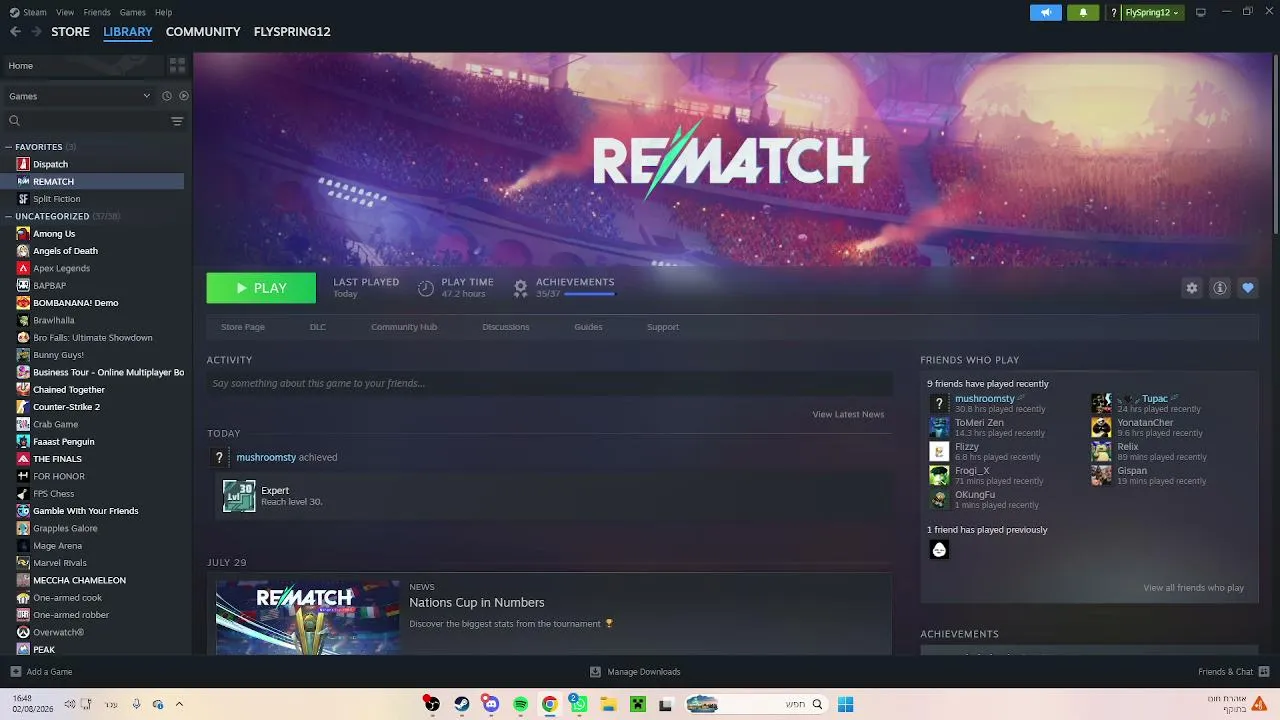Open the View menu
Viewport: 1280px width, 720px height.
[x=65, y=13]
